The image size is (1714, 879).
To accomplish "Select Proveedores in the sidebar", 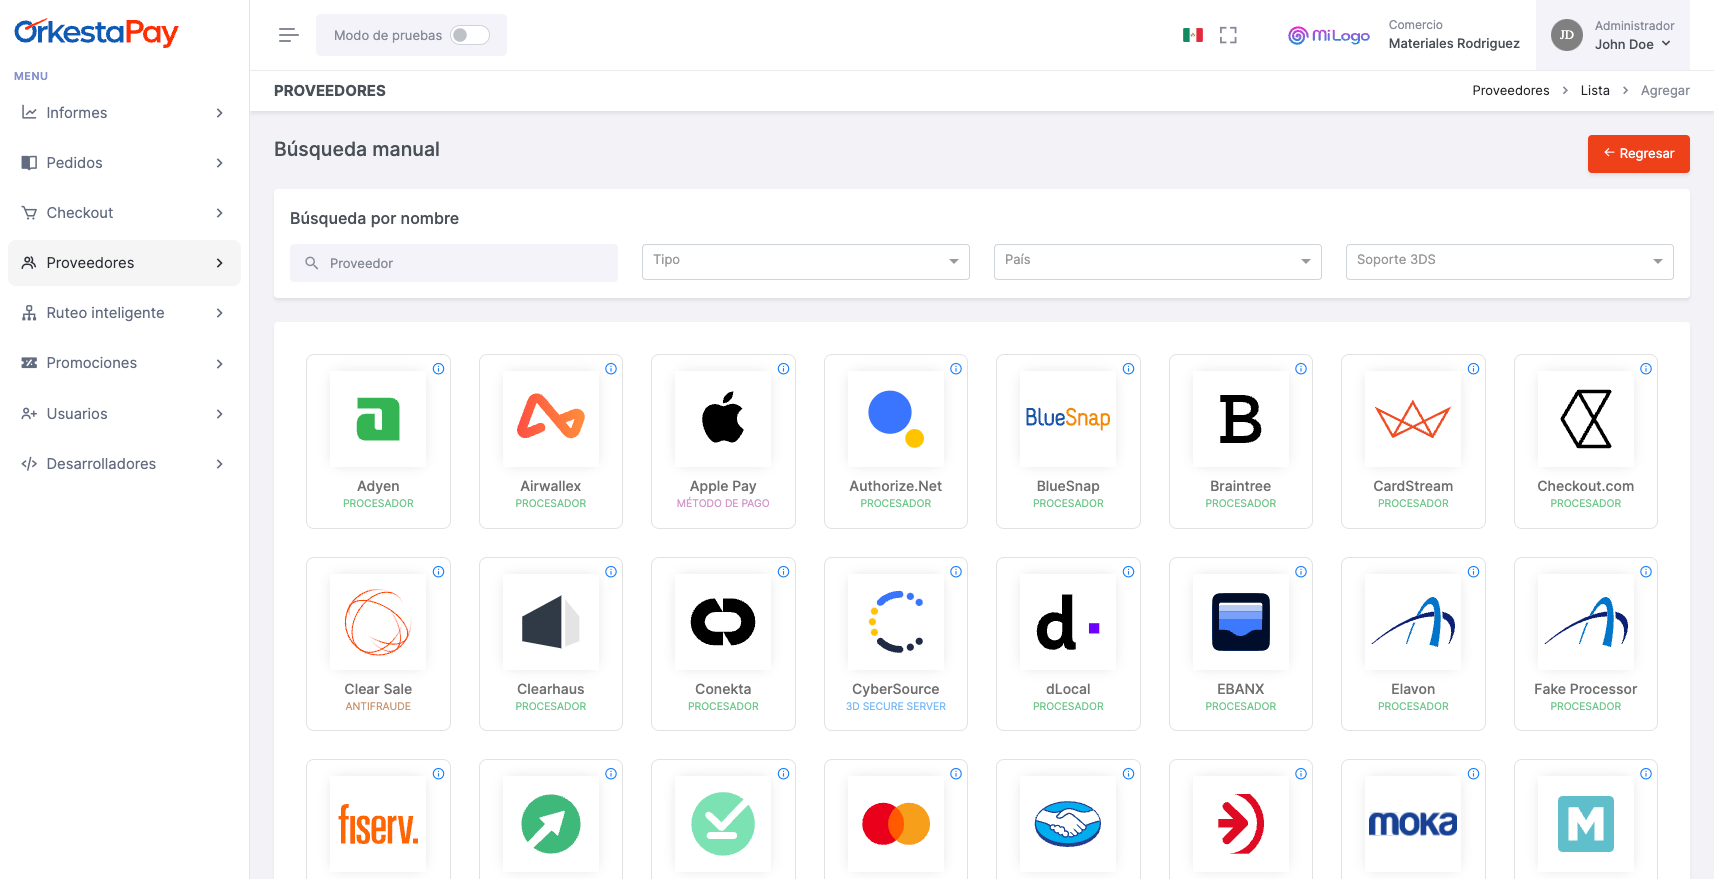I will (x=124, y=263).
